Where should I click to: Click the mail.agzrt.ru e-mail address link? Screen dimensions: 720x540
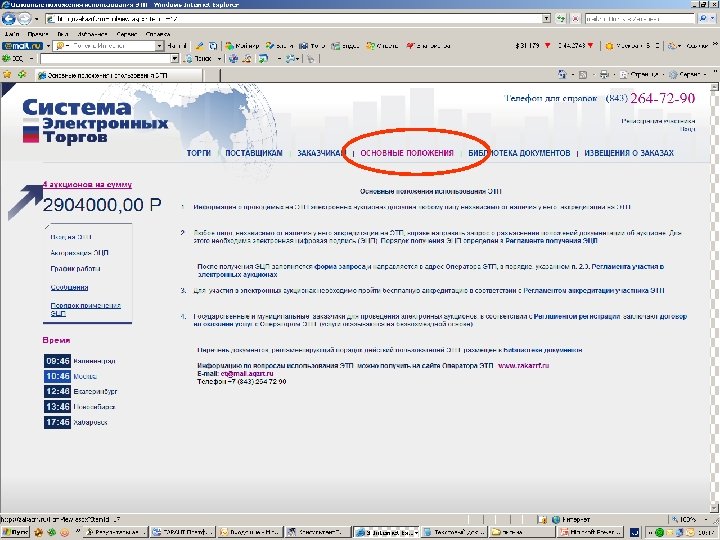[247, 374]
